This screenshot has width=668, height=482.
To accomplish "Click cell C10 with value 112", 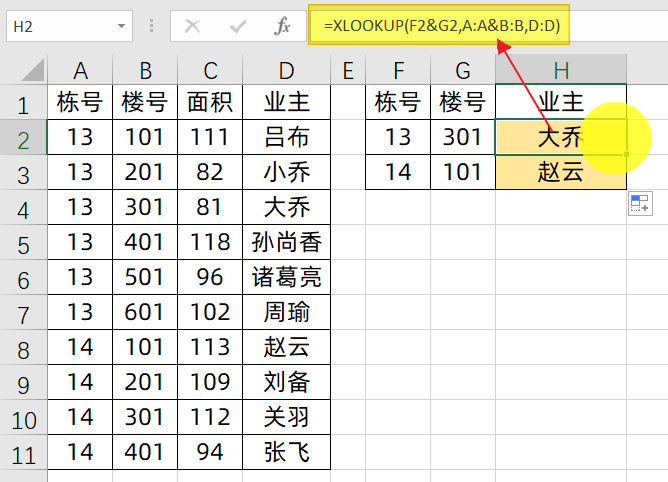I will click(x=210, y=417).
